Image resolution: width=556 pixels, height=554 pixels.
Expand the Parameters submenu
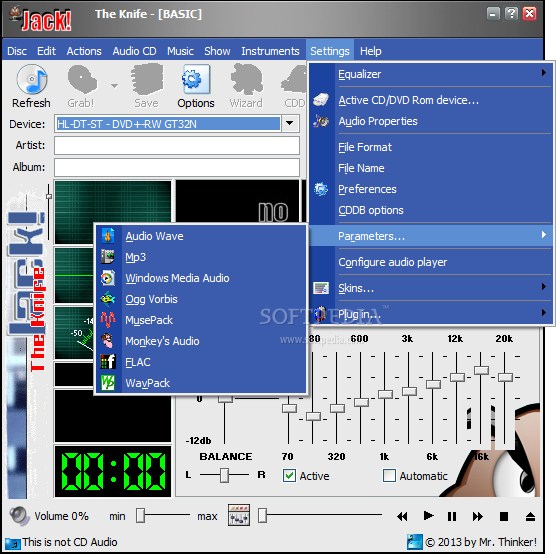(544, 234)
